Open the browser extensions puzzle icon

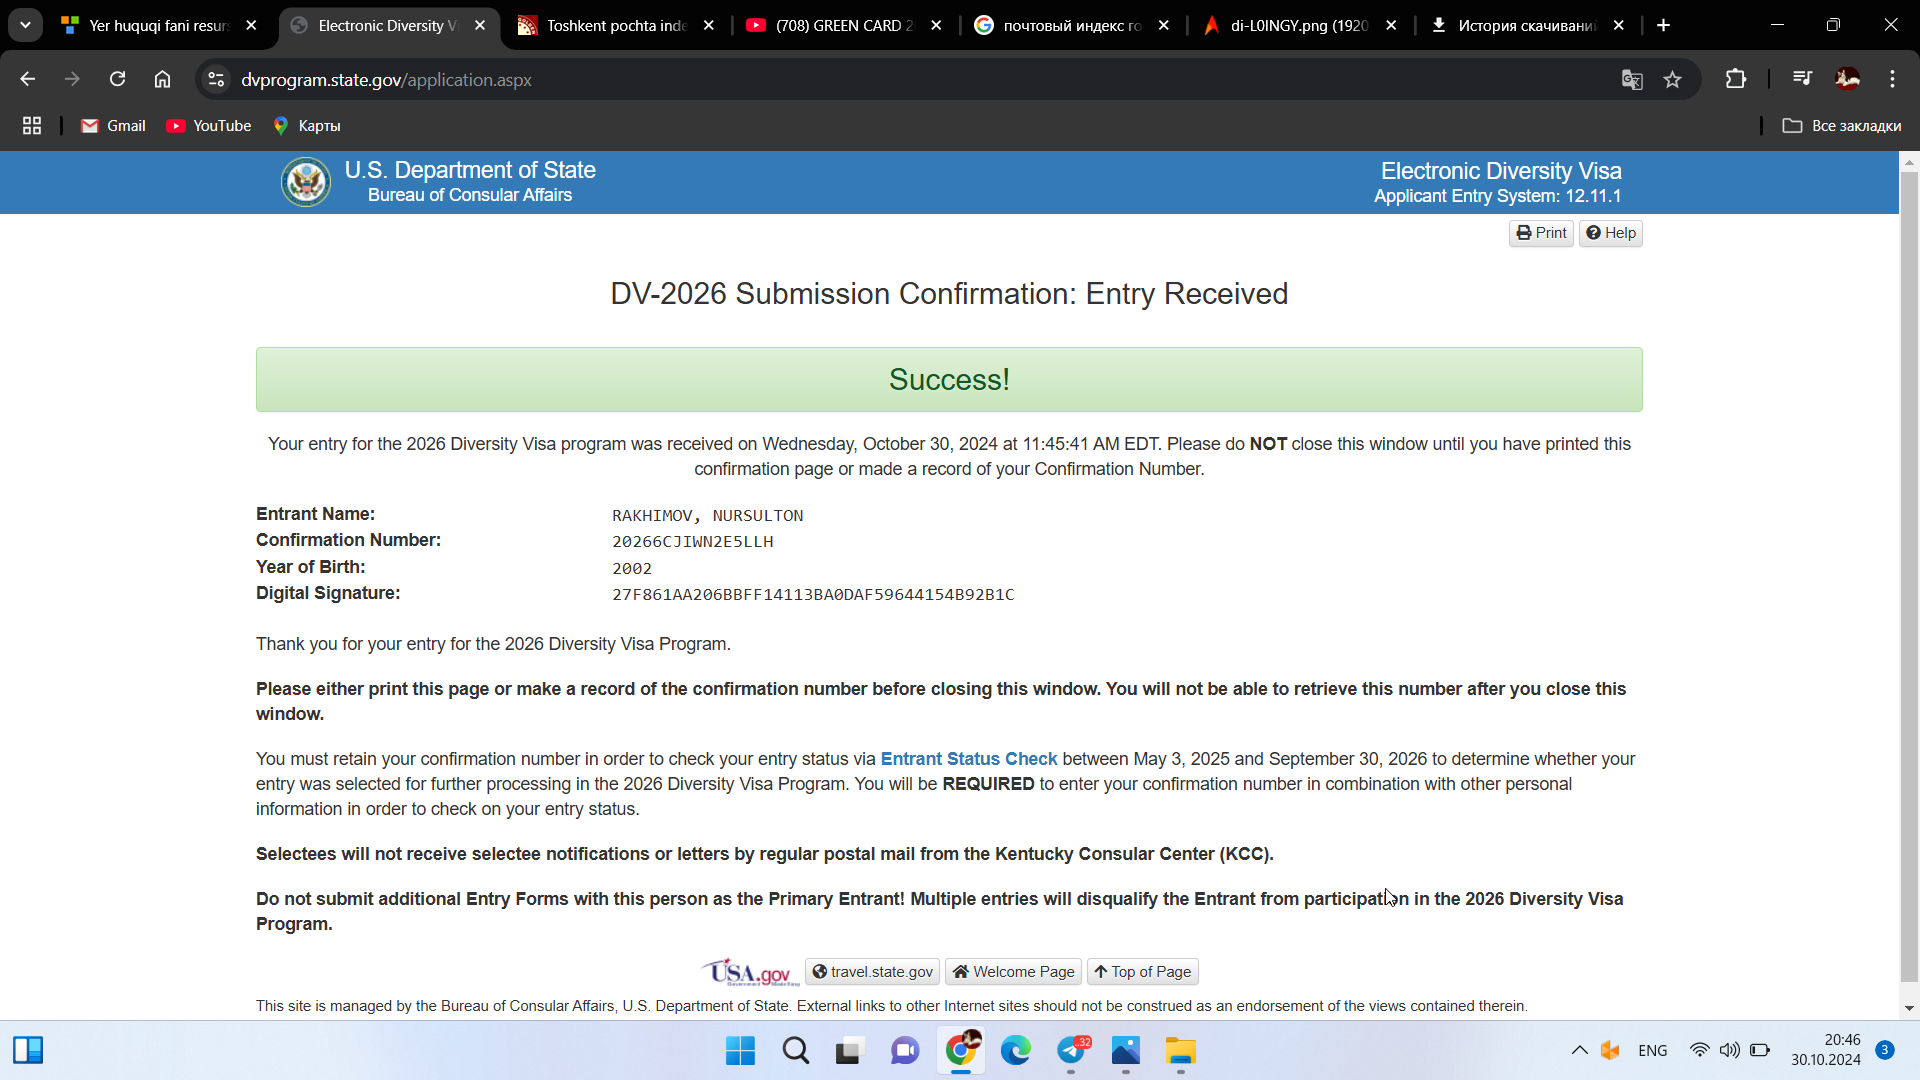click(x=1736, y=79)
